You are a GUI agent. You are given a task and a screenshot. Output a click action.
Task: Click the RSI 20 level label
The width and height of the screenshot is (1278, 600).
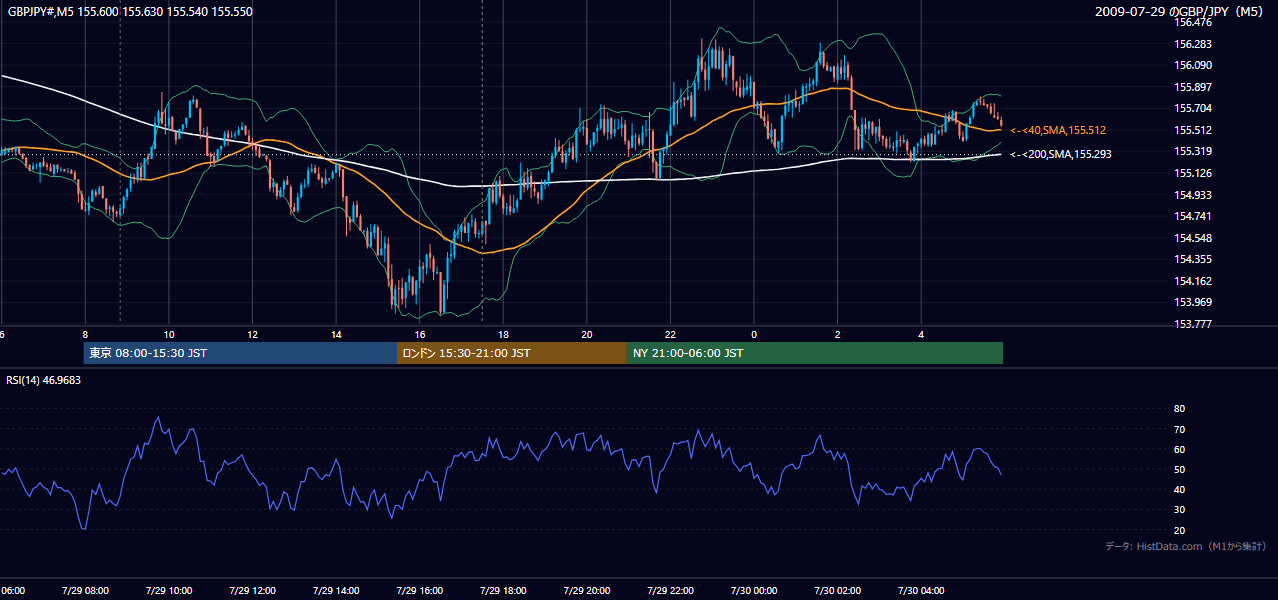pyautogui.click(x=1179, y=530)
